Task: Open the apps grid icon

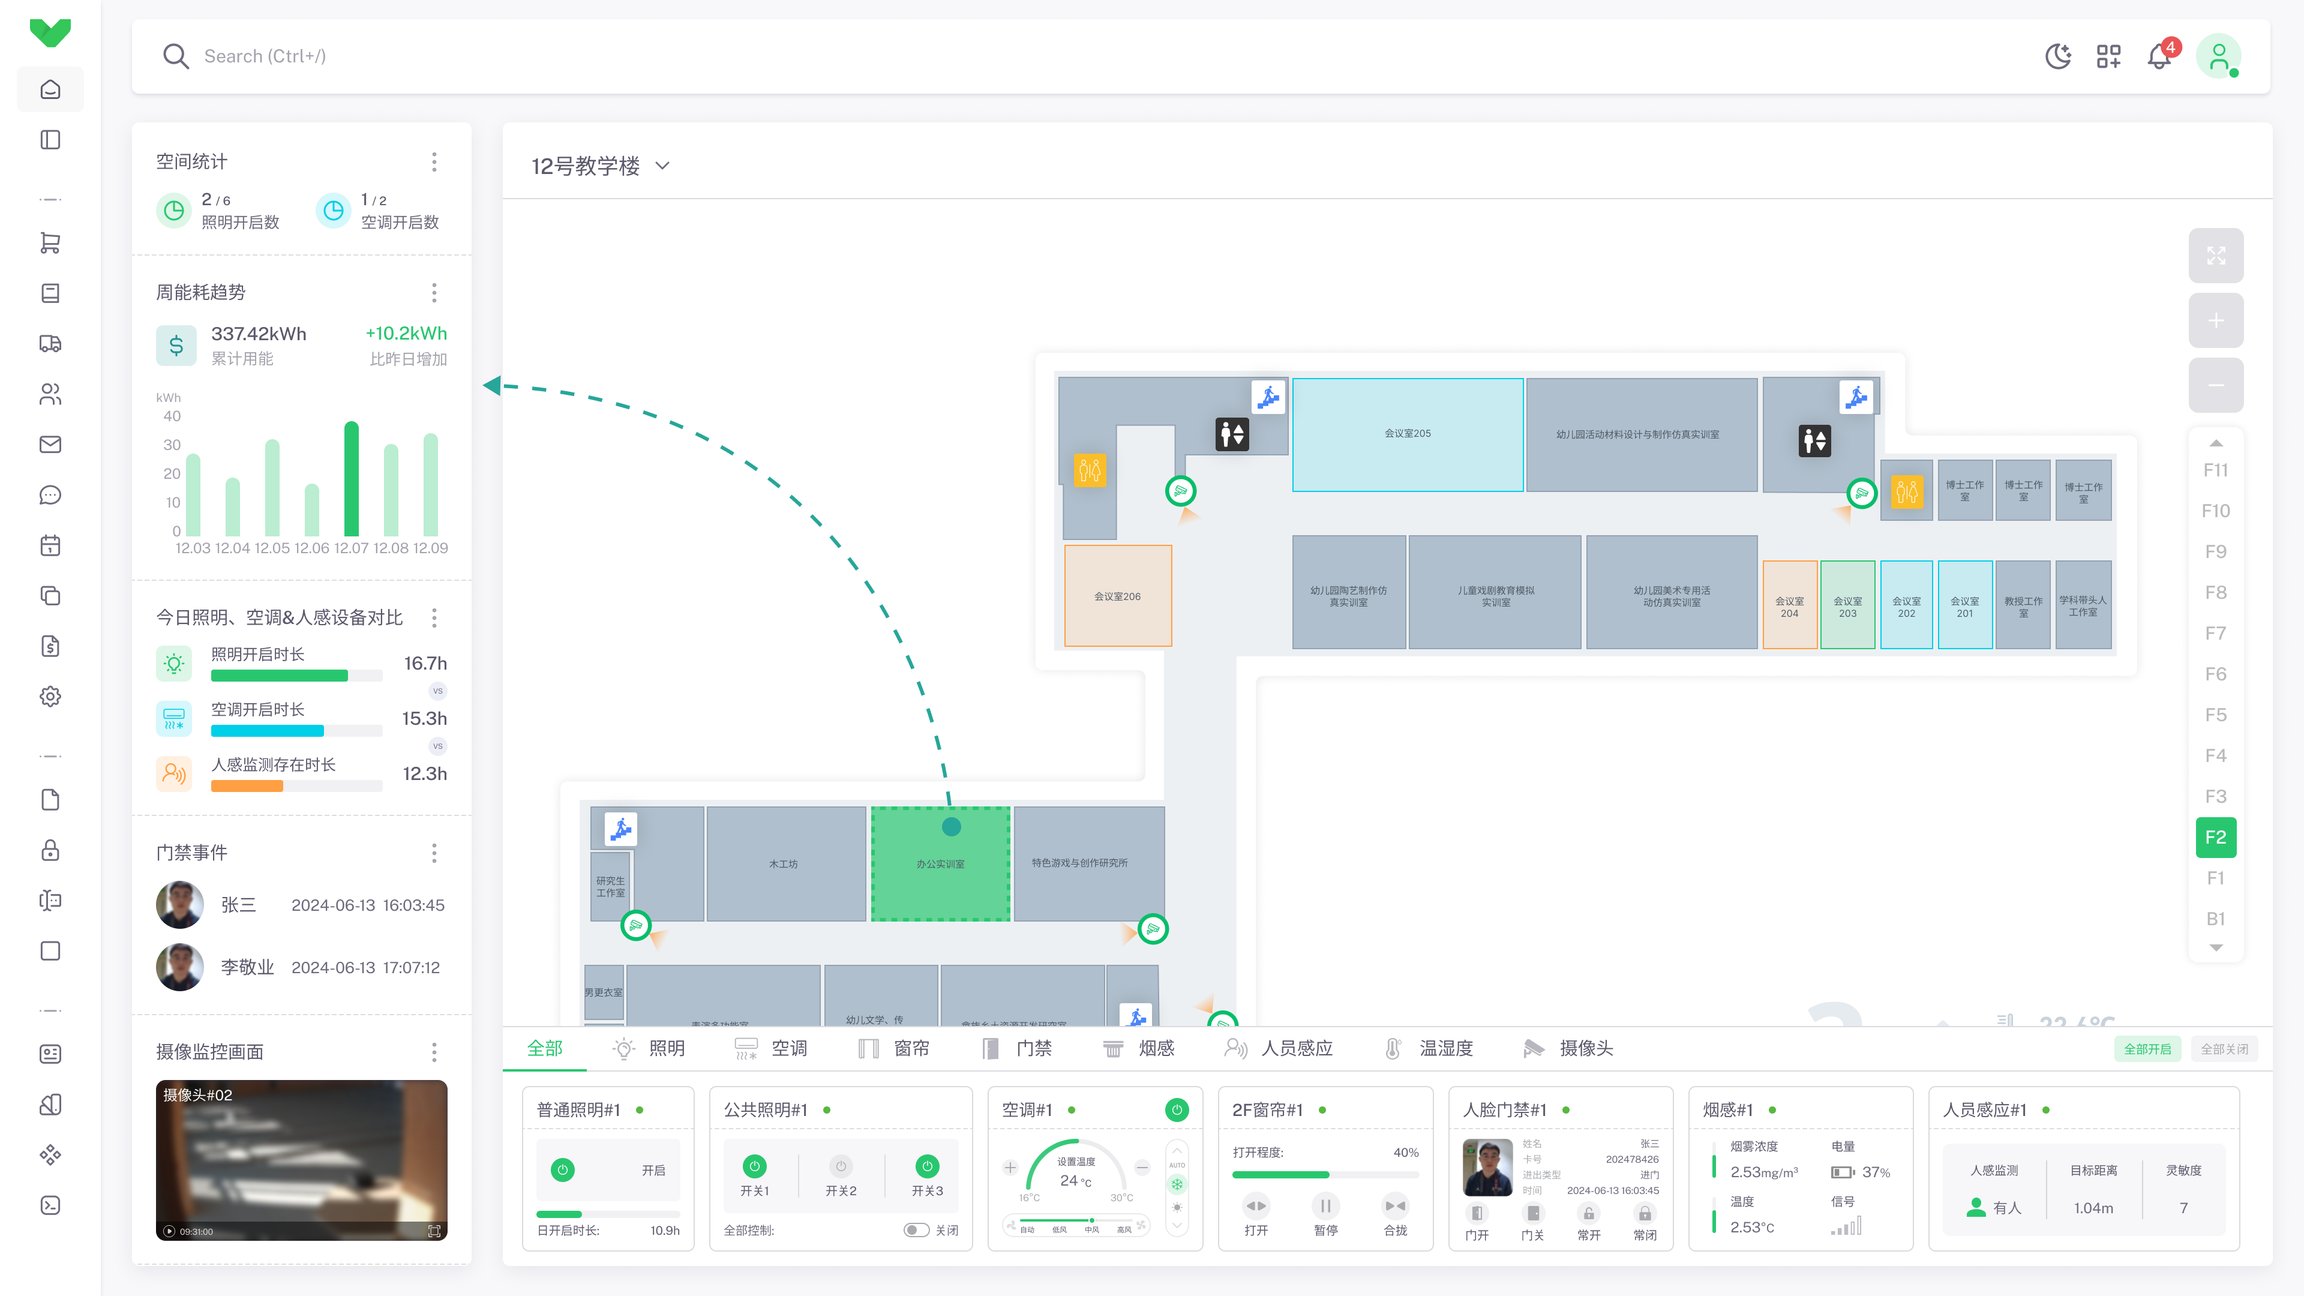Action: pyautogui.click(x=2108, y=57)
